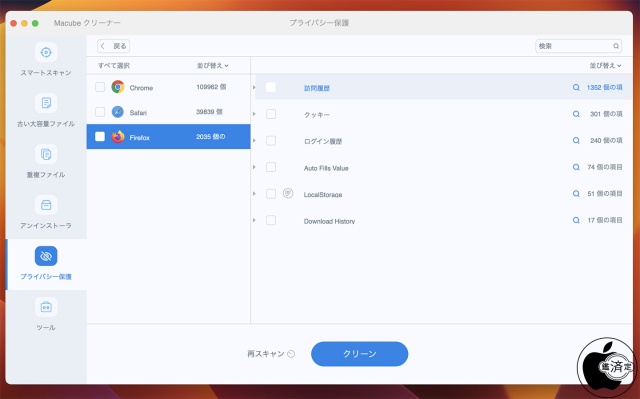
Task: Tick the Chrome checkbox
Action: [x=100, y=87]
